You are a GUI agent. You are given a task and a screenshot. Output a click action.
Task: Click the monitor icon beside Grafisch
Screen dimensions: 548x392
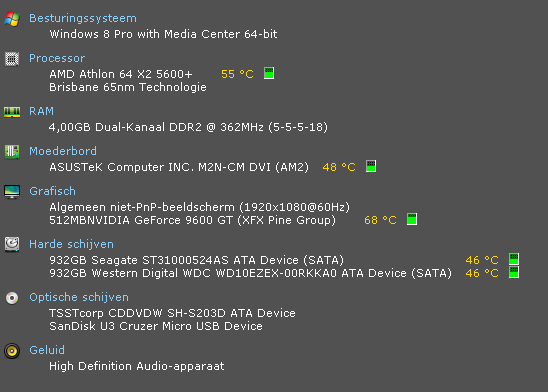tap(12, 191)
